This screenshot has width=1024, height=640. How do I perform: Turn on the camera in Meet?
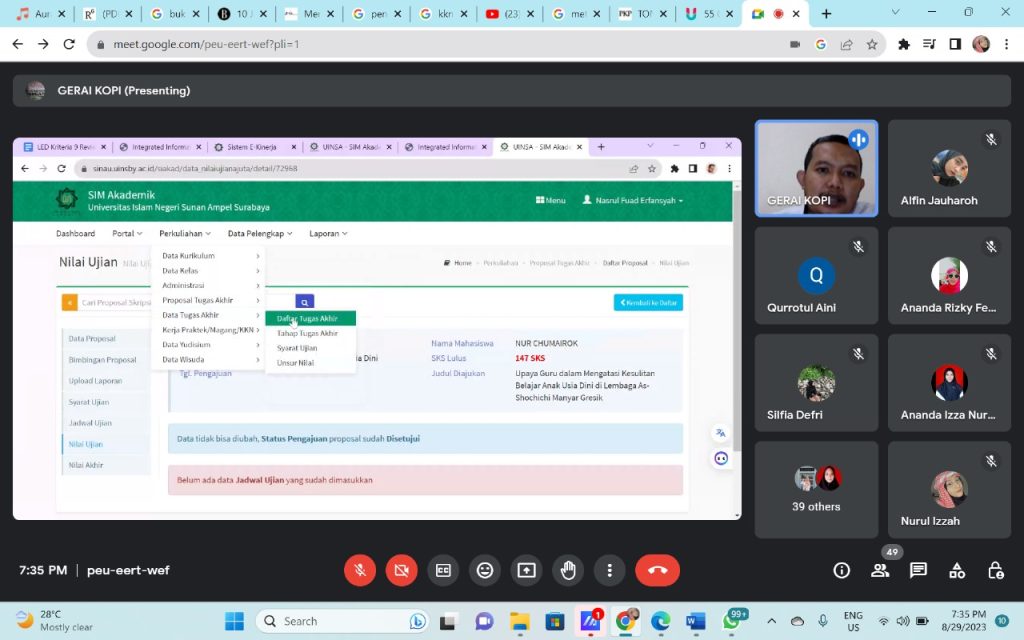pyautogui.click(x=402, y=570)
